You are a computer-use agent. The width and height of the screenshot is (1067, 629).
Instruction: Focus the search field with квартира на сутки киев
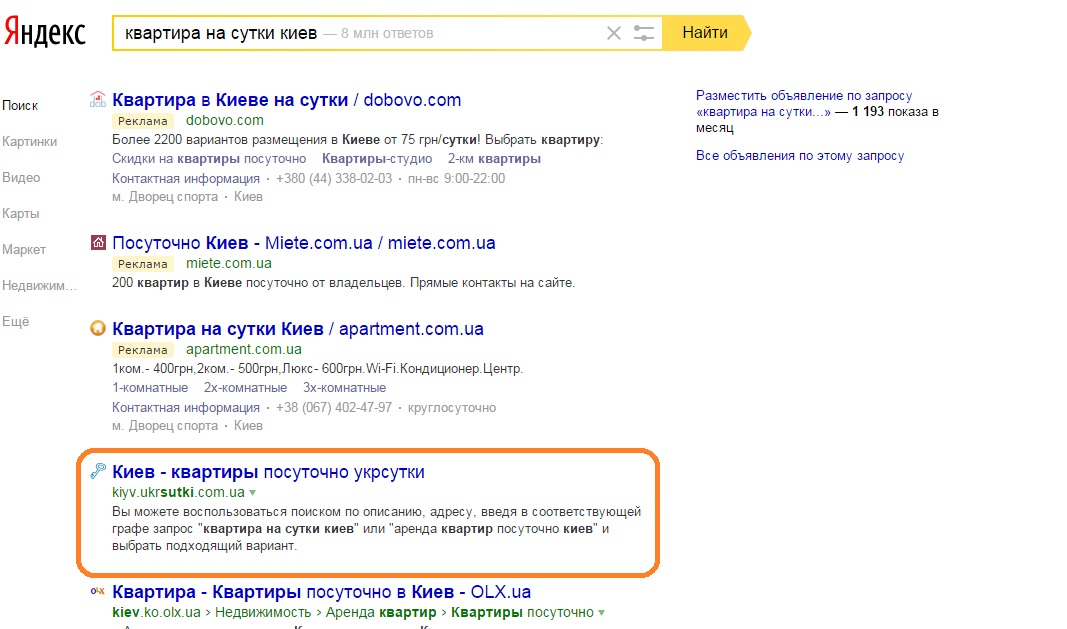click(x=387, y=33)
